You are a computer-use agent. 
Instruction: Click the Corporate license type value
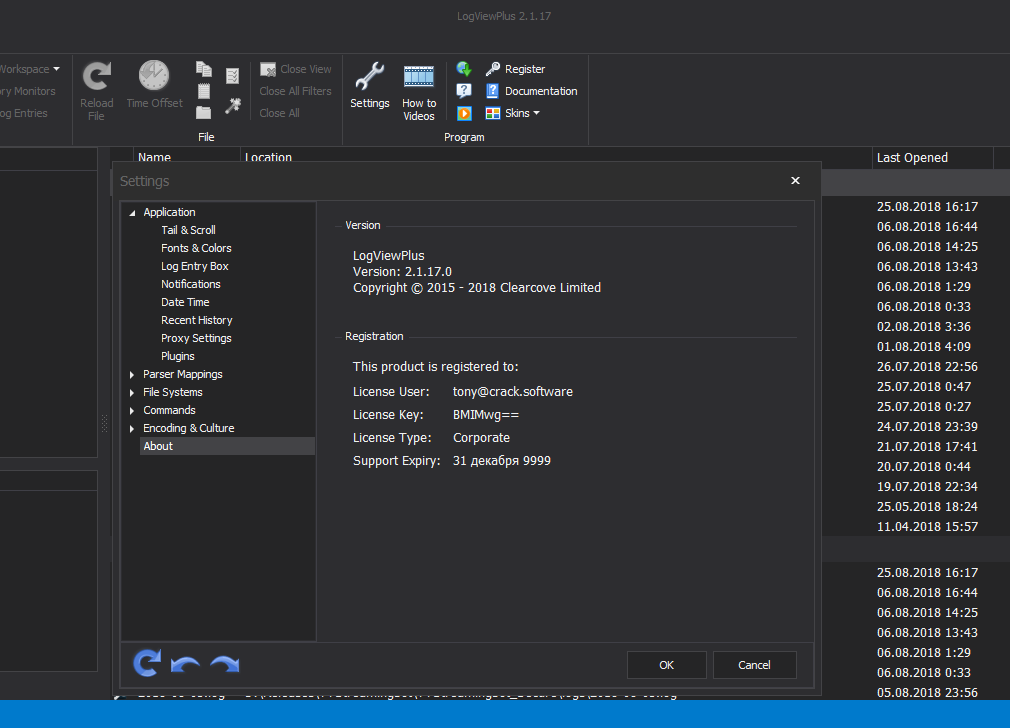(481, 437)
